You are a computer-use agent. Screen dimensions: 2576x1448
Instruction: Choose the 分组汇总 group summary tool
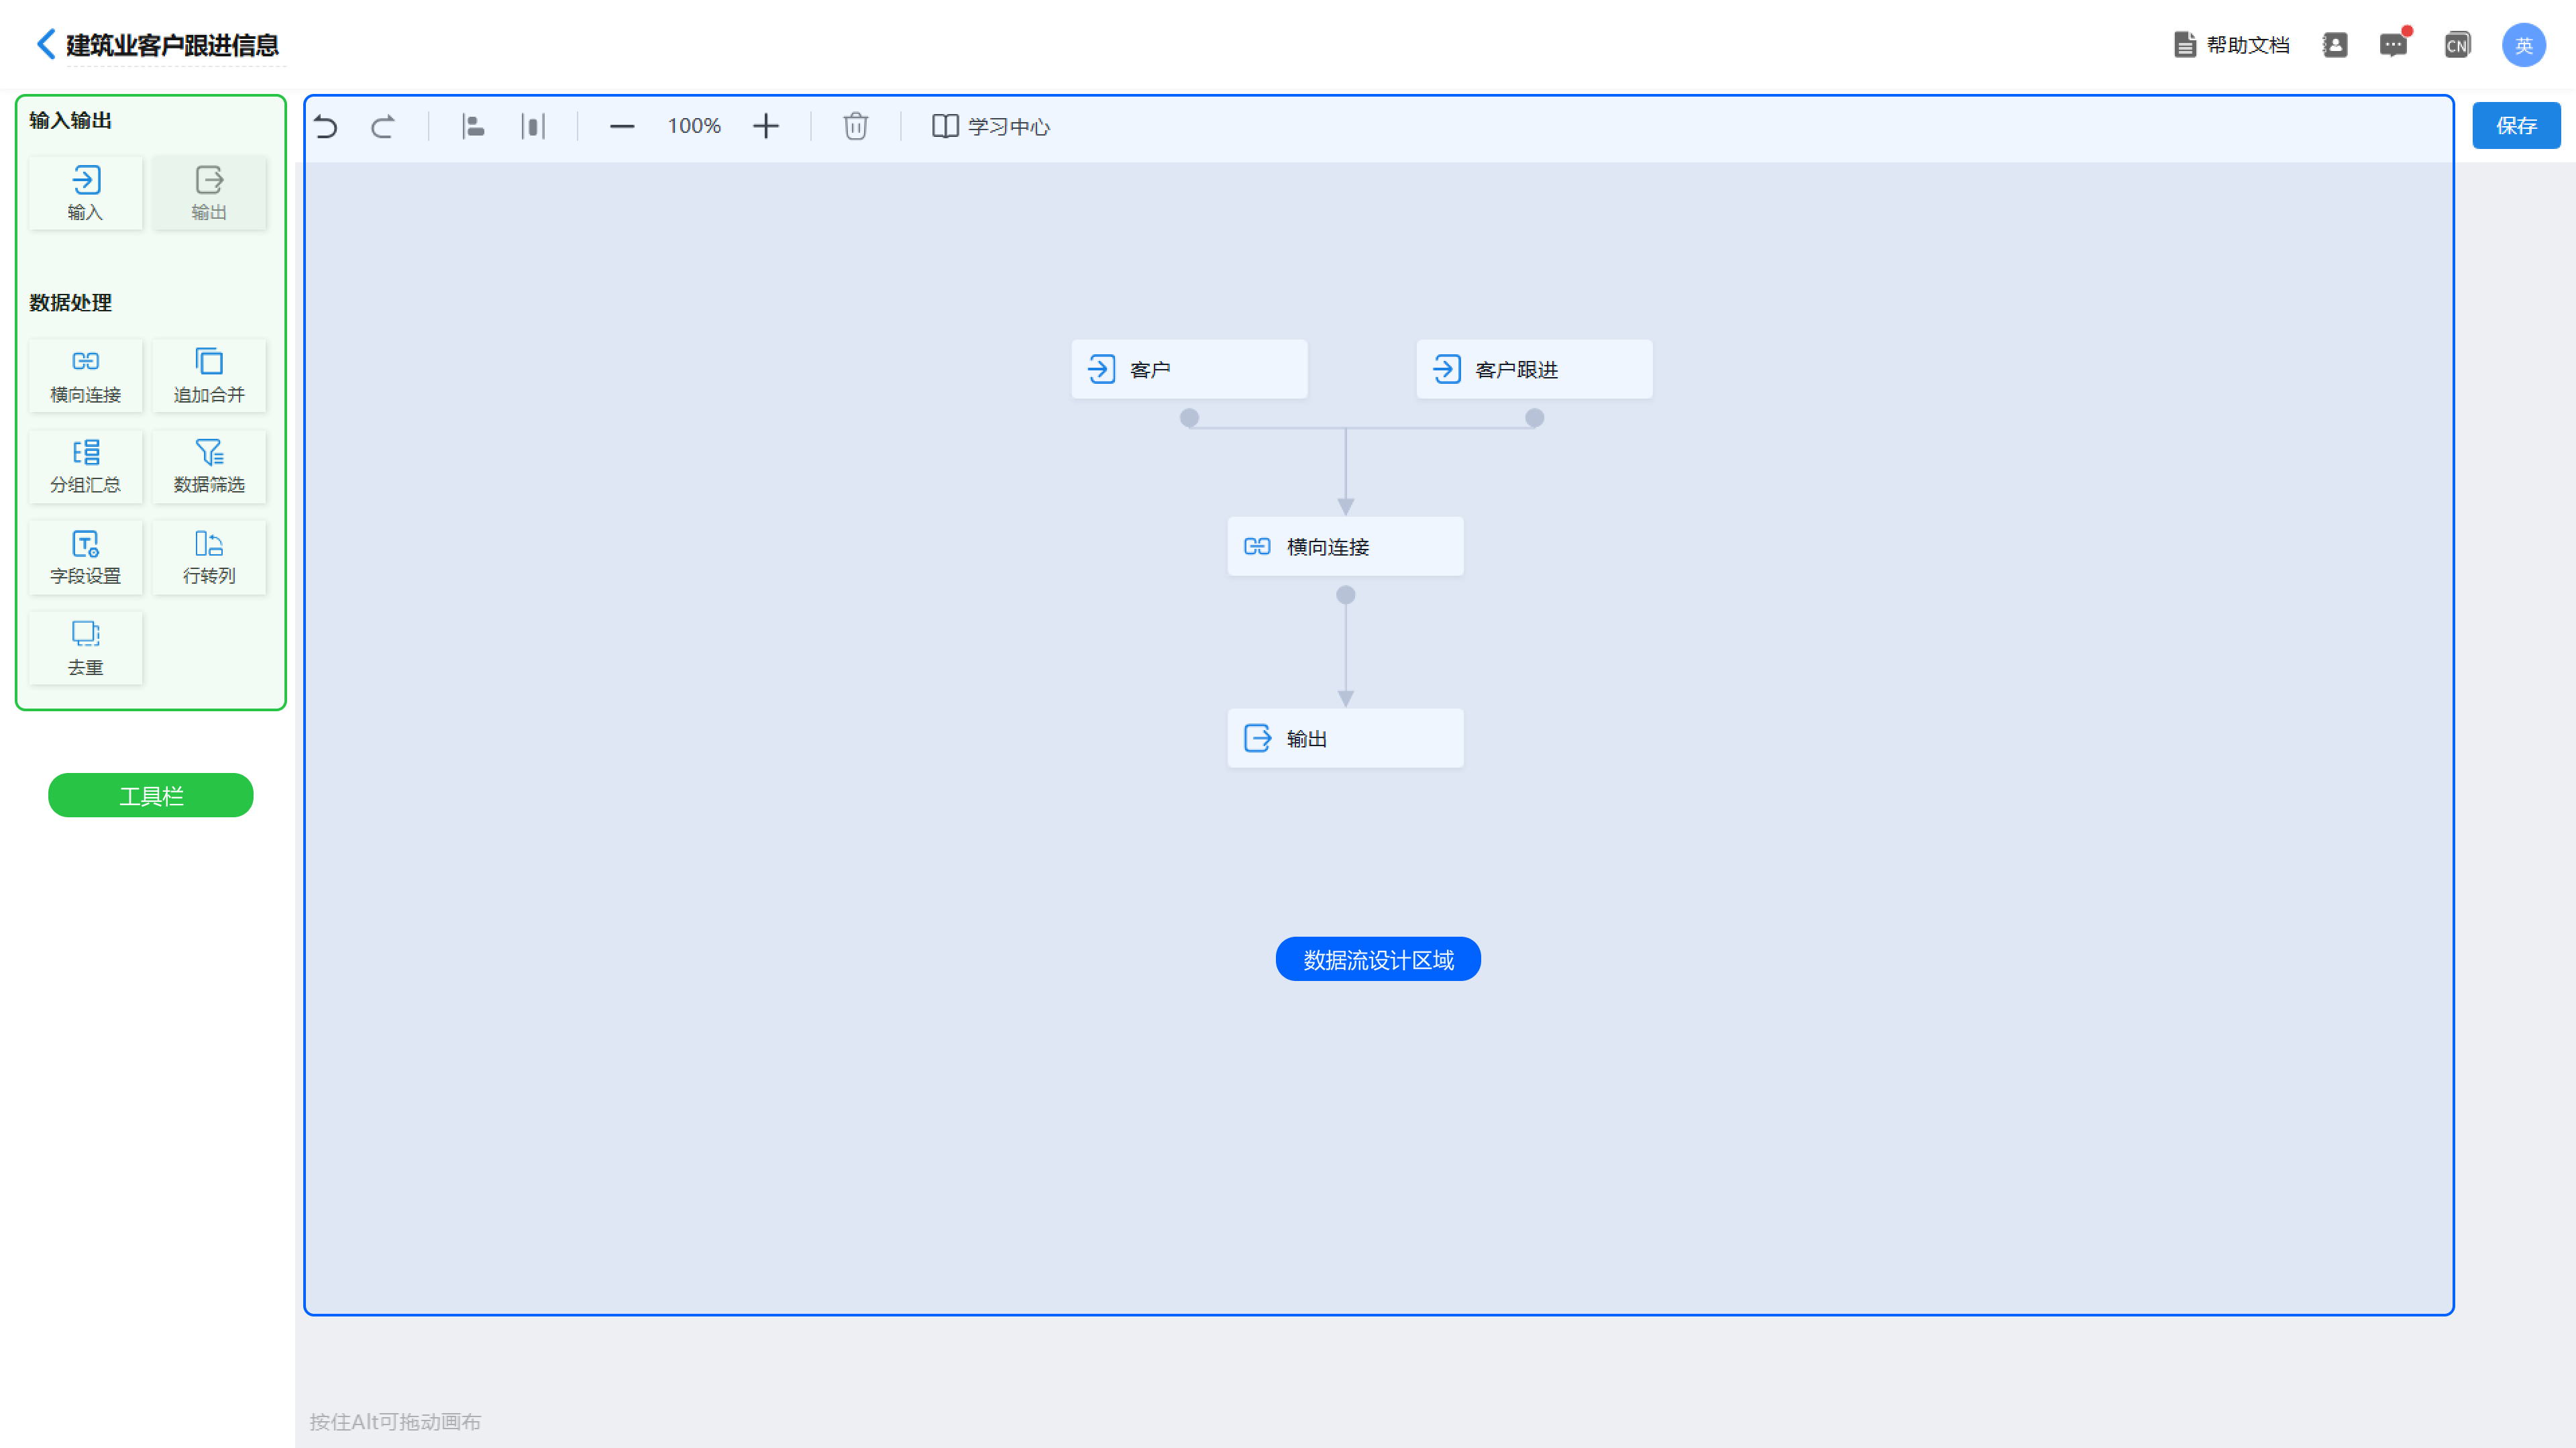tap(86, 466)
